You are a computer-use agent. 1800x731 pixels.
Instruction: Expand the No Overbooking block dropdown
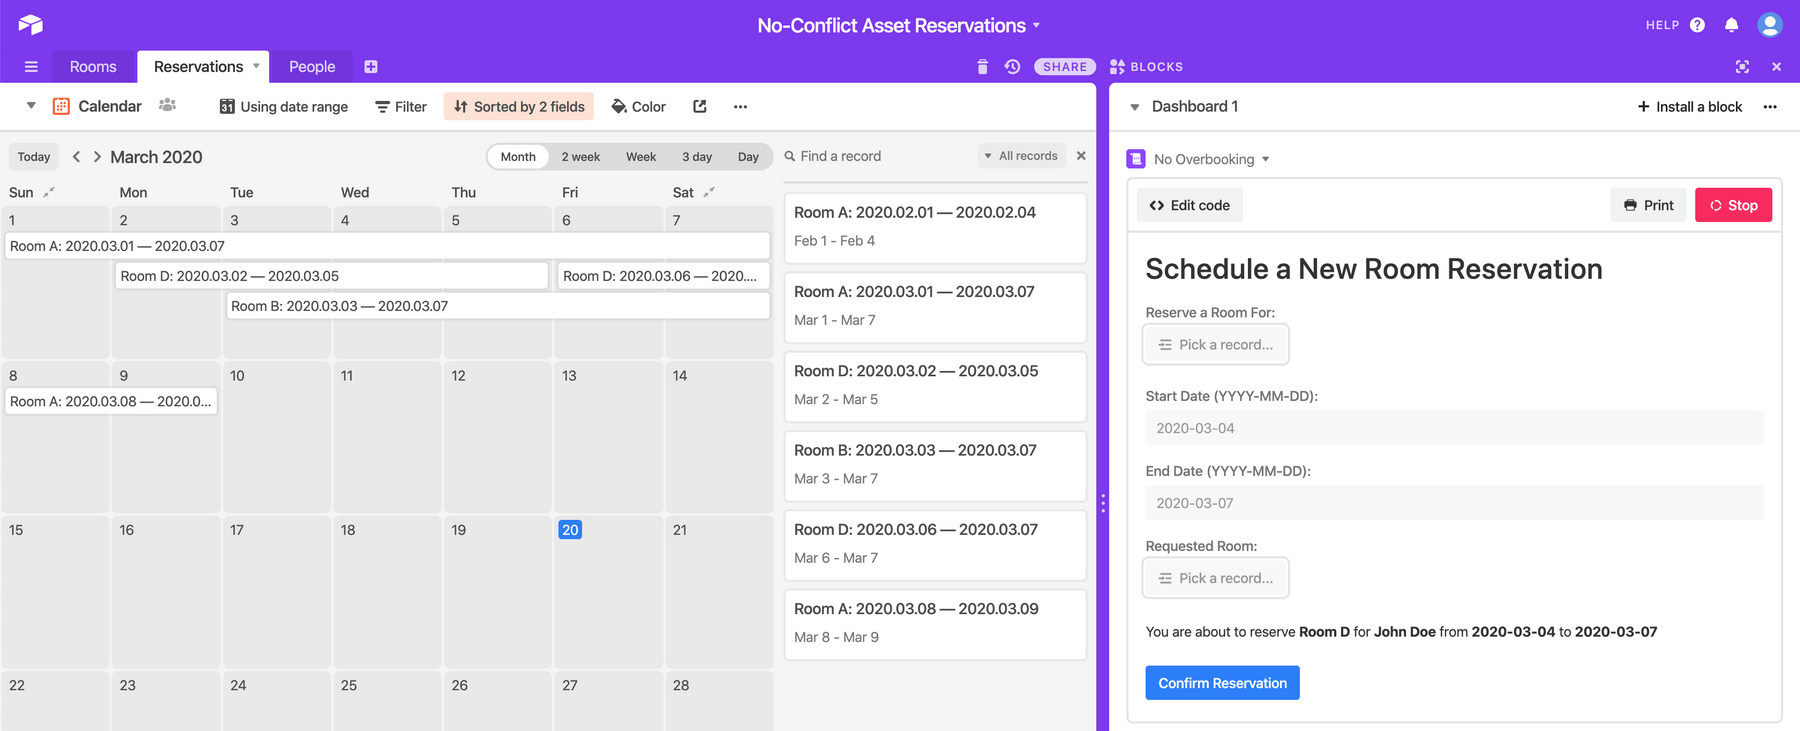(x=1265, y=160)
